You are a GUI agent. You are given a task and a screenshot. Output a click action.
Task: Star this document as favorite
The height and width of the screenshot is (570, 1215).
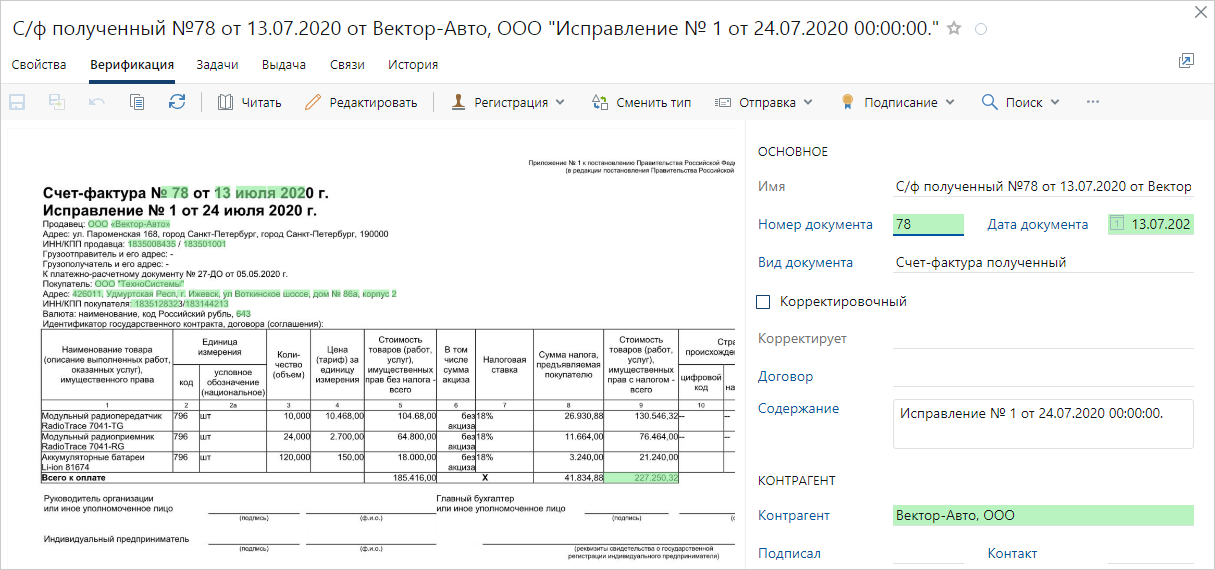[954, 29]
